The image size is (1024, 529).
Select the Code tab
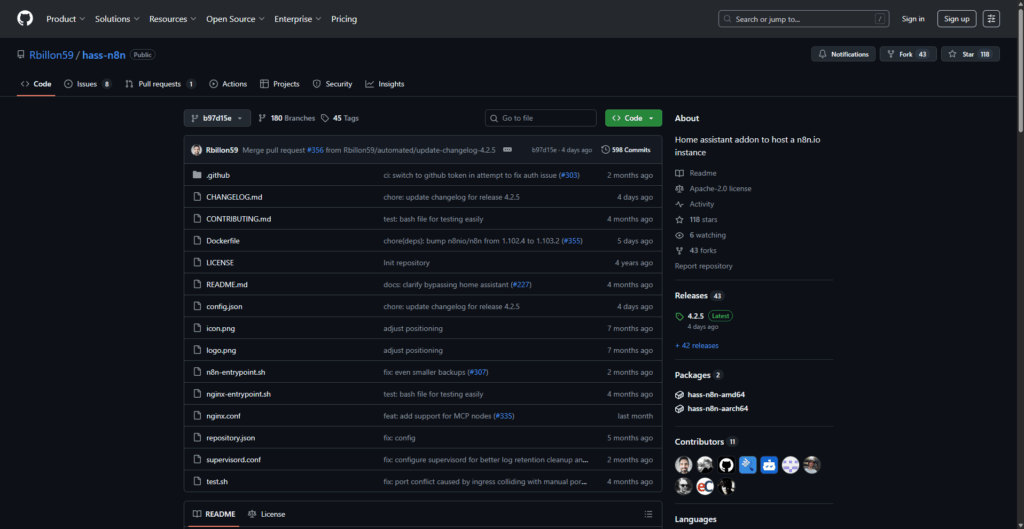click(x=36, y=84)
